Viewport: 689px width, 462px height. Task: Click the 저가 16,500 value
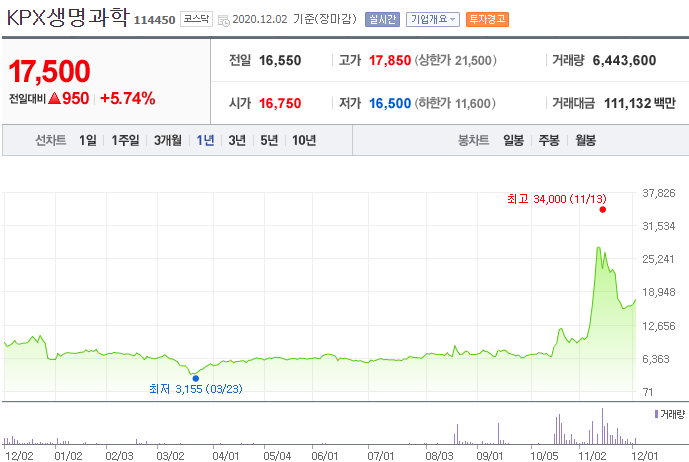pos(390,103)
